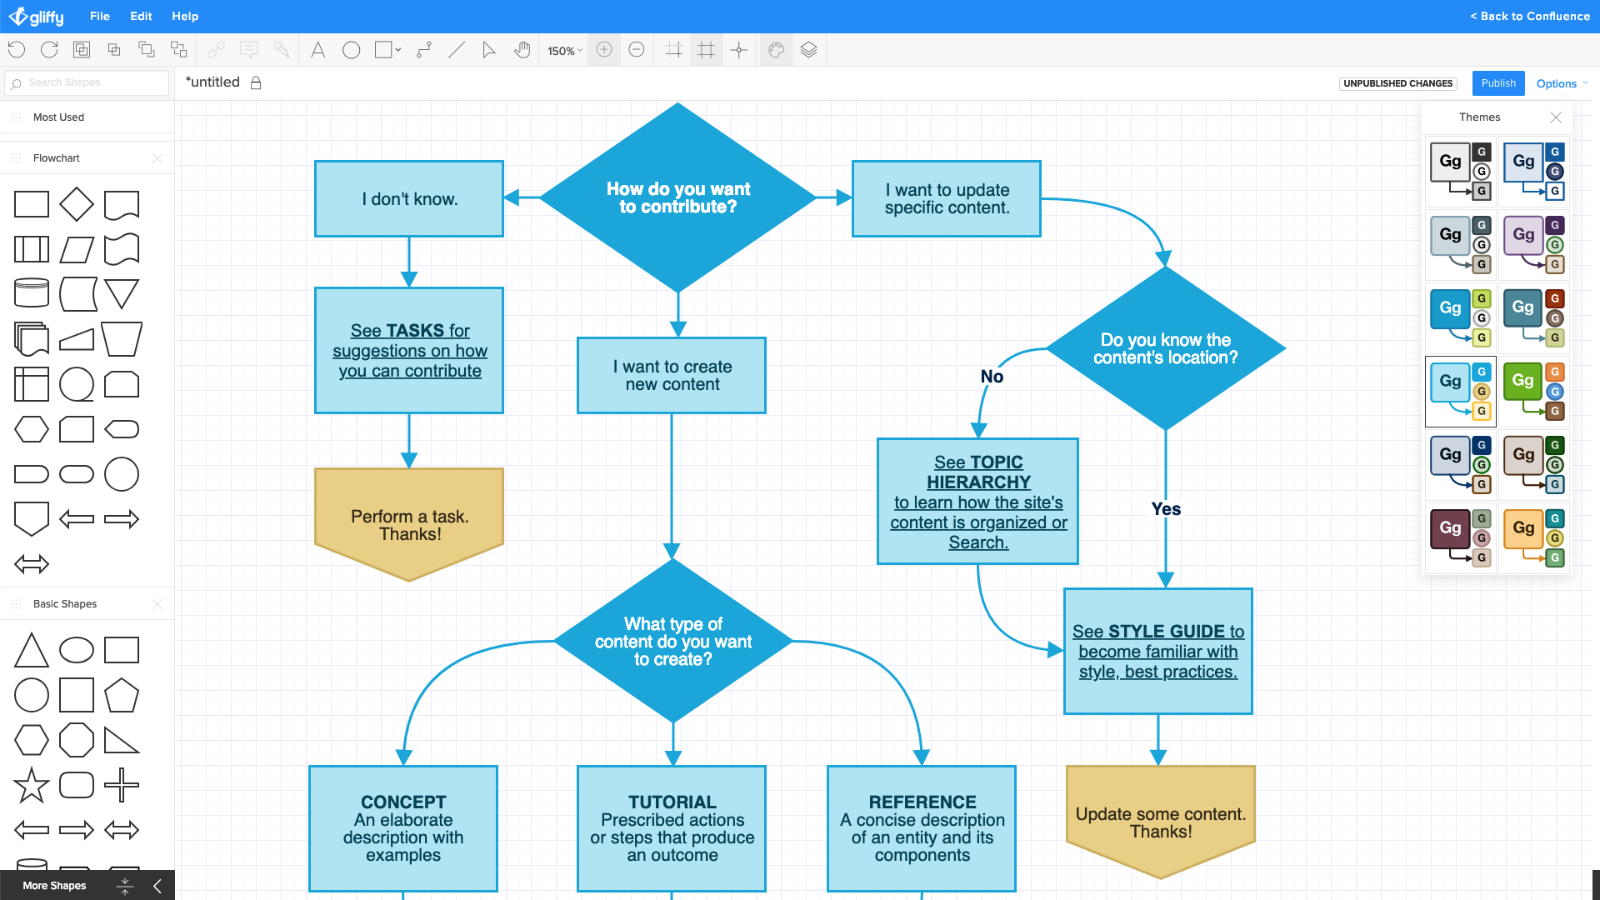Viewport: 1600px width, 900px height.
Task: Apply the orange Gg theme in last row
Action: pyautogui.click(x=1534, y=538)
